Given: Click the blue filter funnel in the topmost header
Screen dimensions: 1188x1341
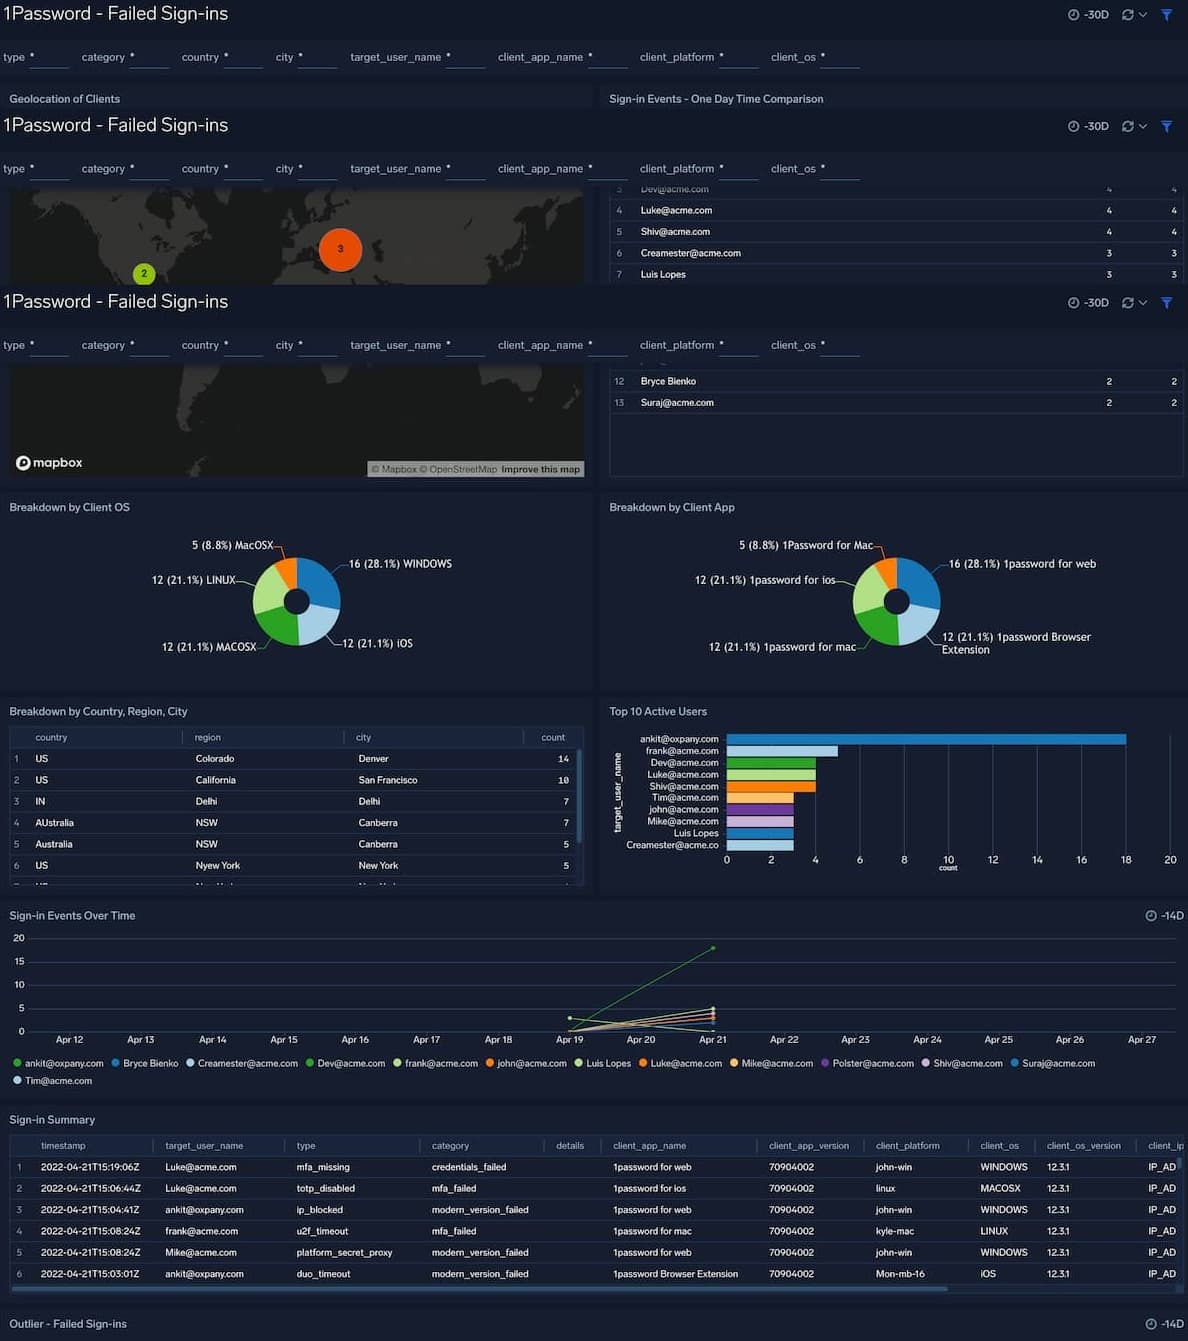Looking at the screenshot, I should point(1166,15).
